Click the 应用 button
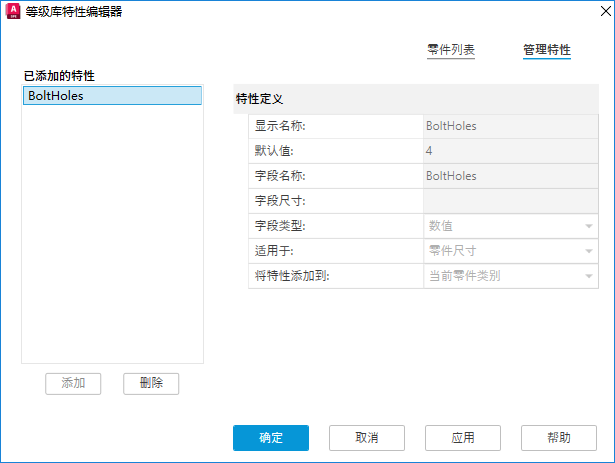Screen dimensions: 615x463 tap(462, 438)
